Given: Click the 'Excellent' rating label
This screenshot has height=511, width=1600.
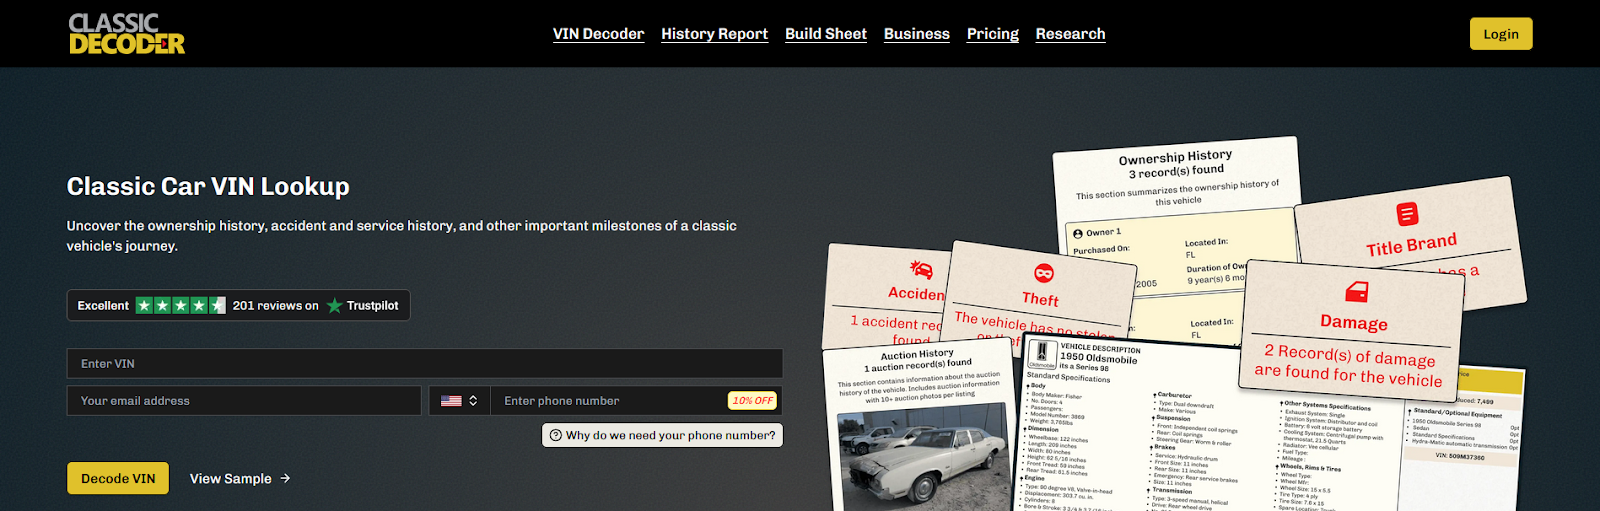Looking at the screenshot, I should [x=103, y=306].
